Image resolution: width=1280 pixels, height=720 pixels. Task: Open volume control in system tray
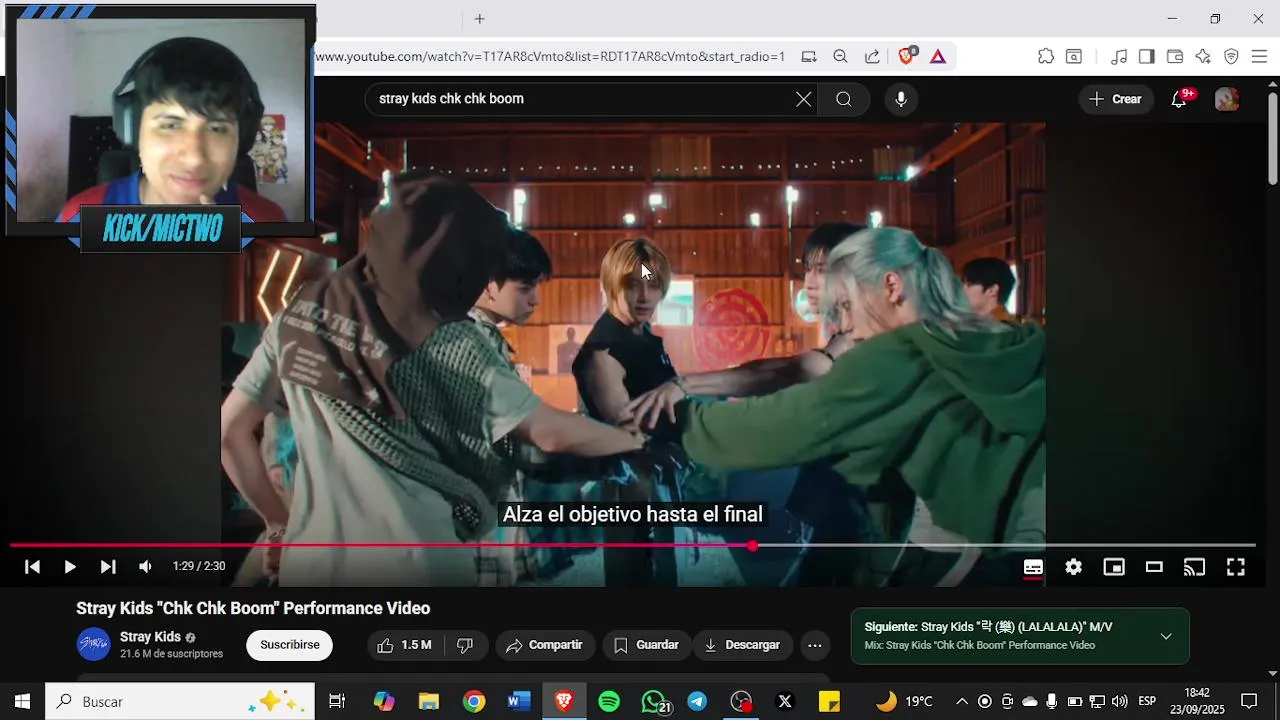1119,701
